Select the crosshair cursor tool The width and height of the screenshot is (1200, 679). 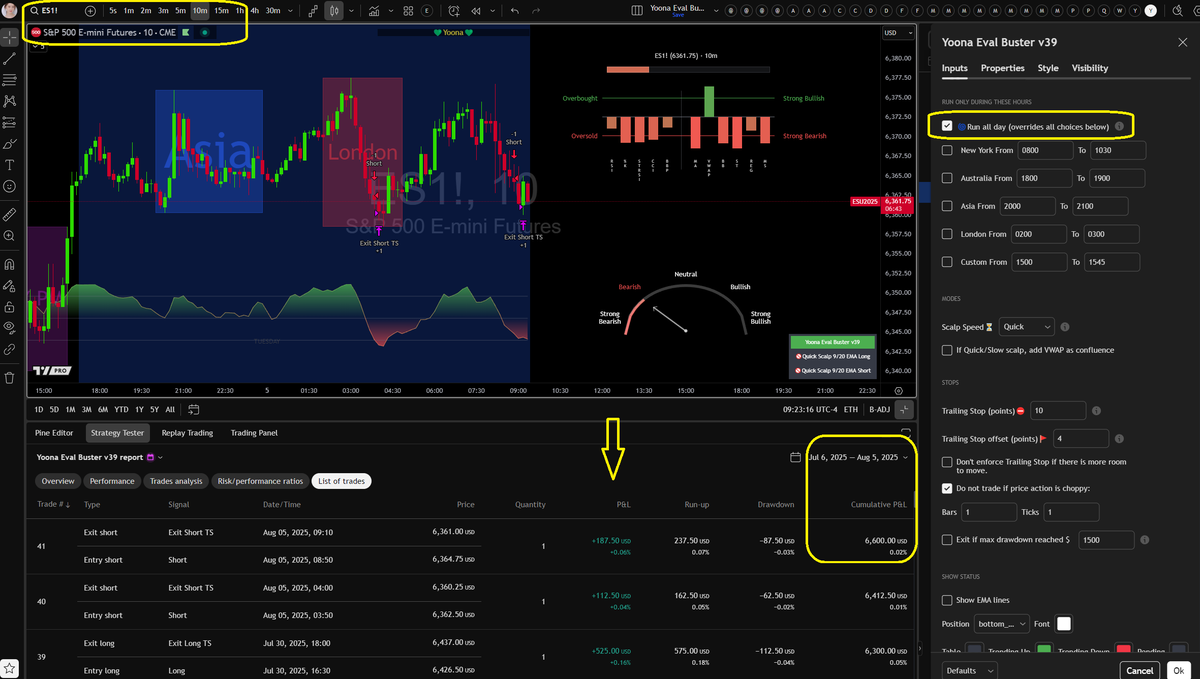point(9,37)
